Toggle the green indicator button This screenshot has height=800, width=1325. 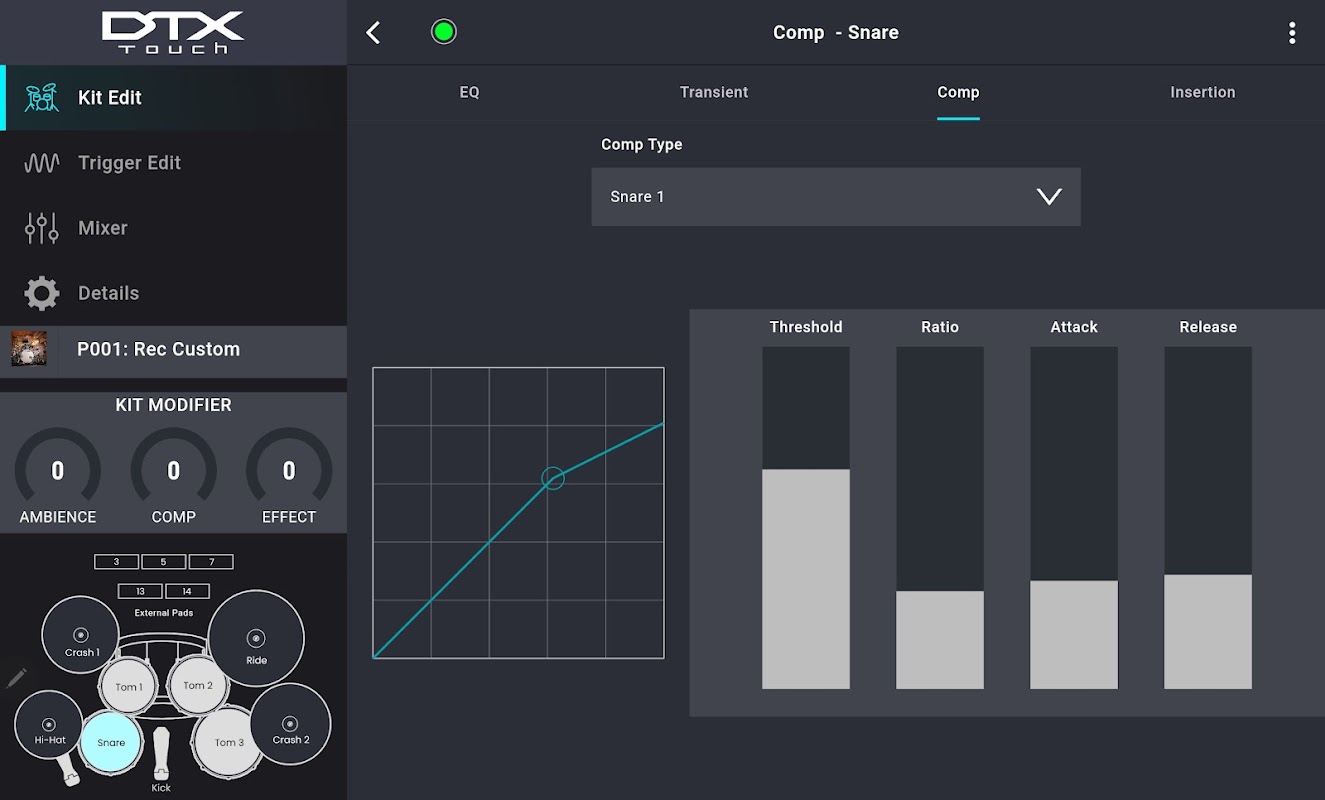(x=443, y=32)
